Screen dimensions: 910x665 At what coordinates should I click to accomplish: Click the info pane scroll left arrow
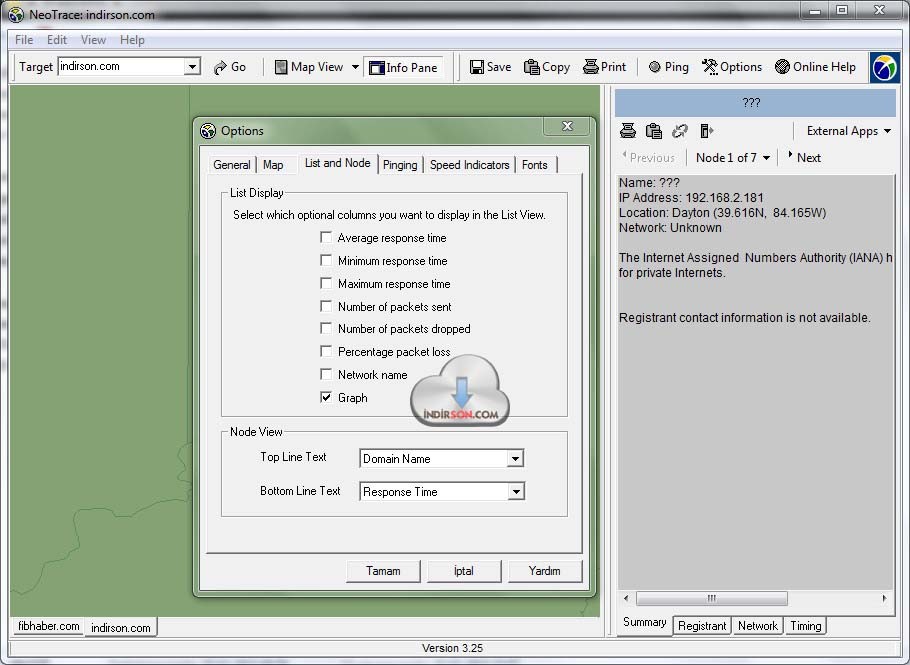pos(626,598)
